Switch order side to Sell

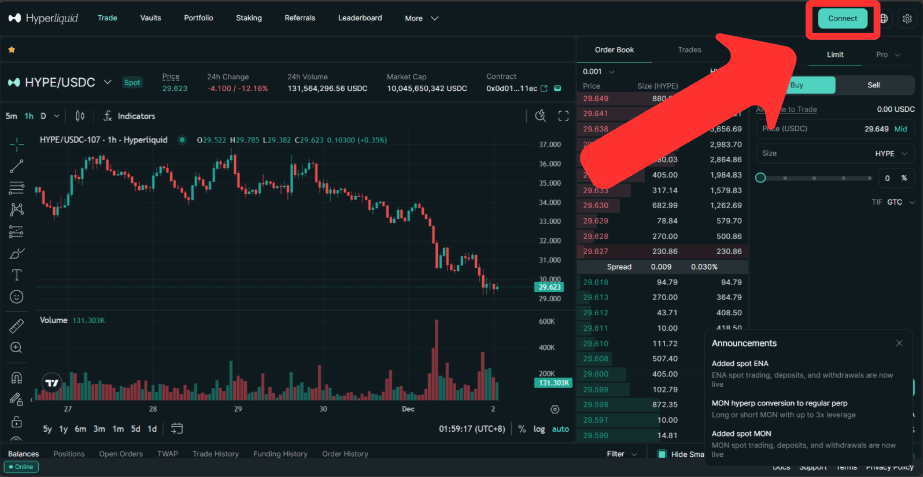point(873,86)
